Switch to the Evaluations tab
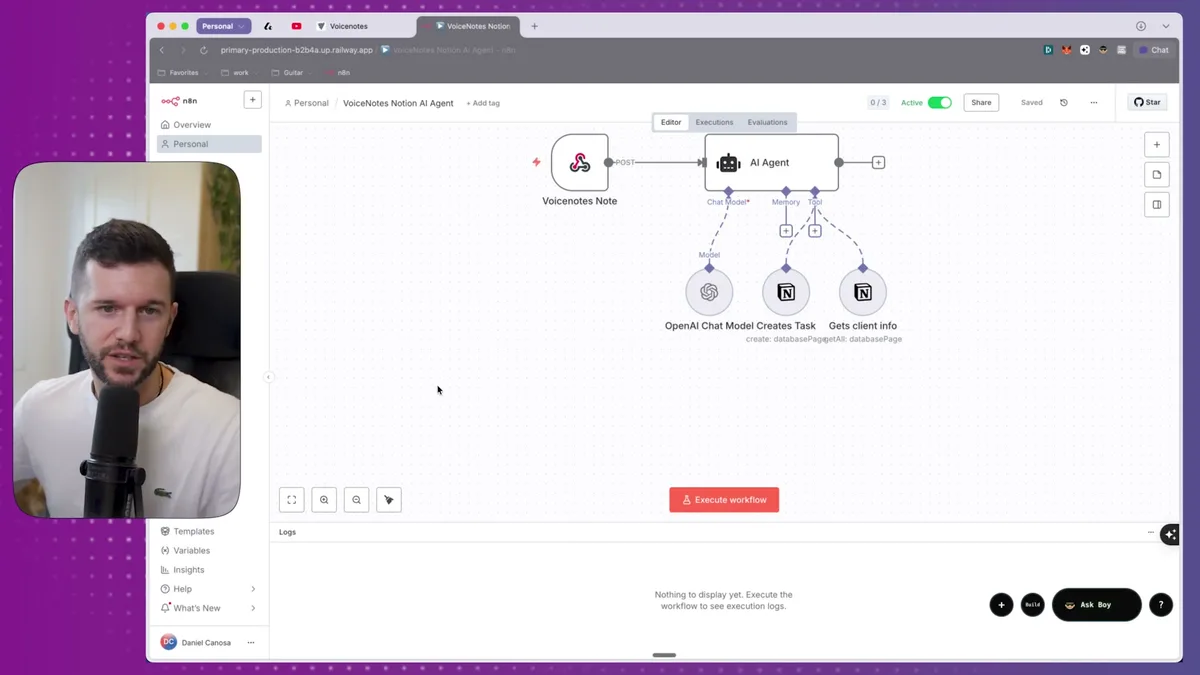This screenshot has height=675, width=1200. click(x=767, y=122)
